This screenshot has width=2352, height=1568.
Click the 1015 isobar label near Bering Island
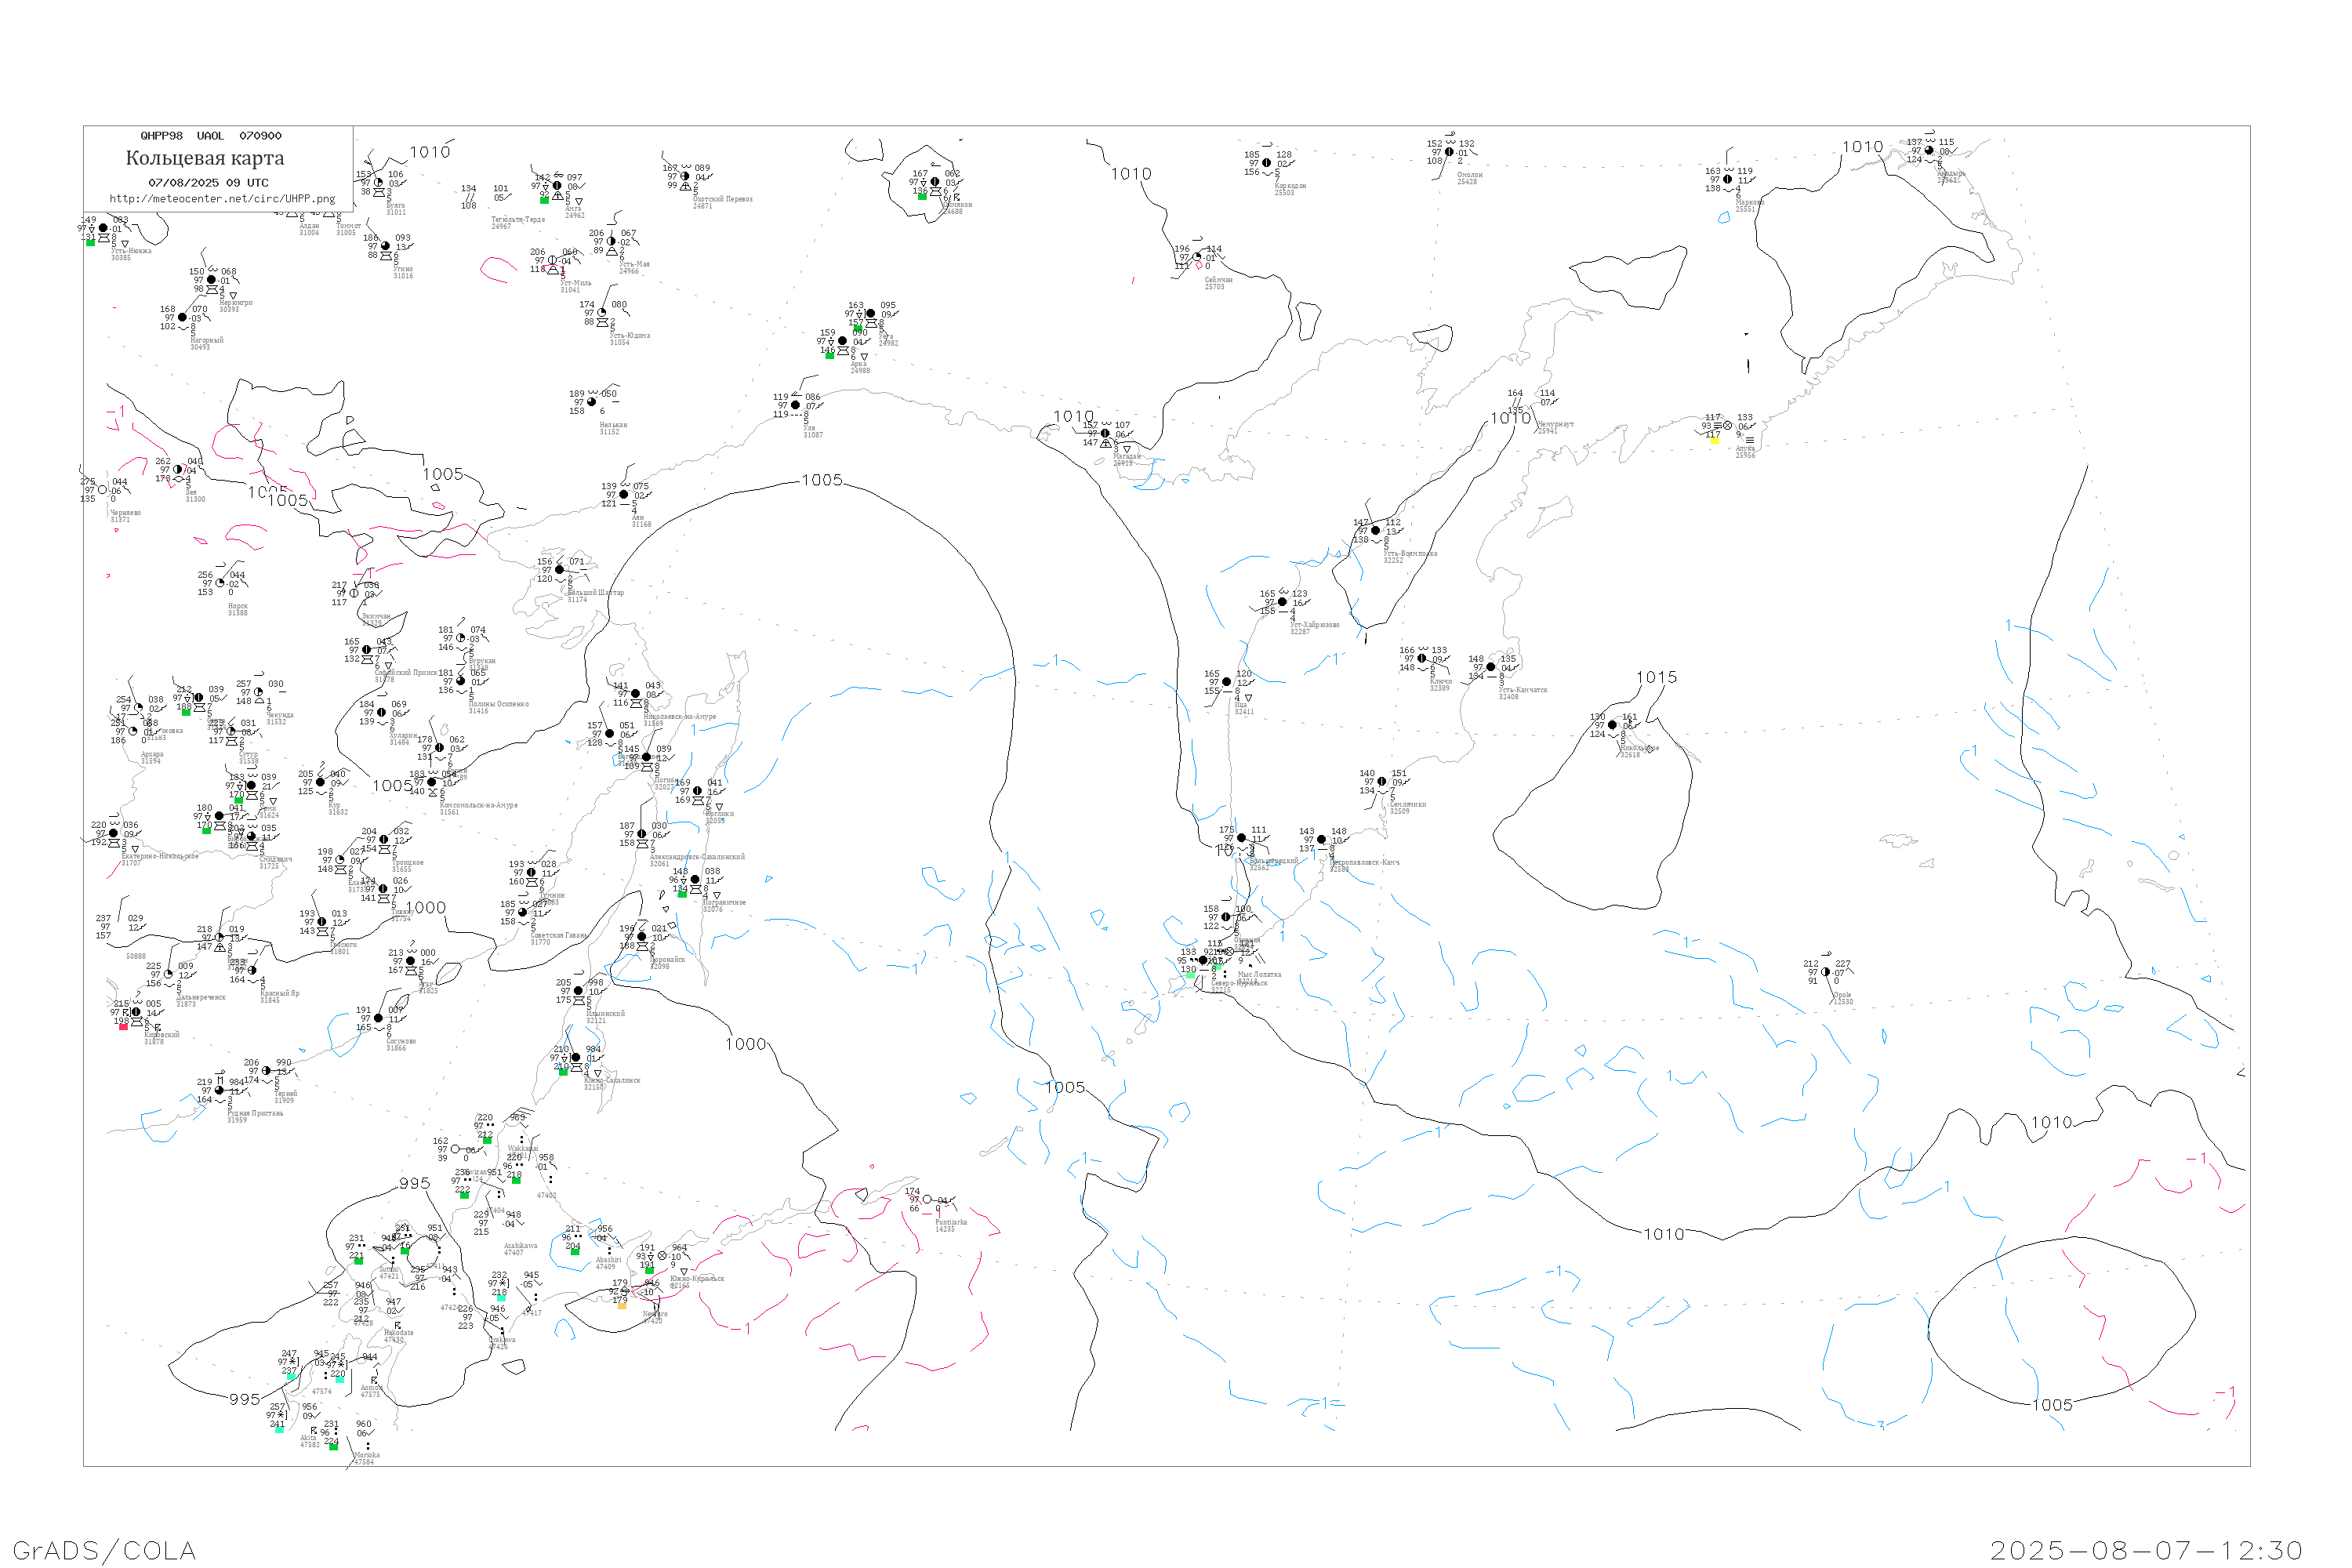1656,677
